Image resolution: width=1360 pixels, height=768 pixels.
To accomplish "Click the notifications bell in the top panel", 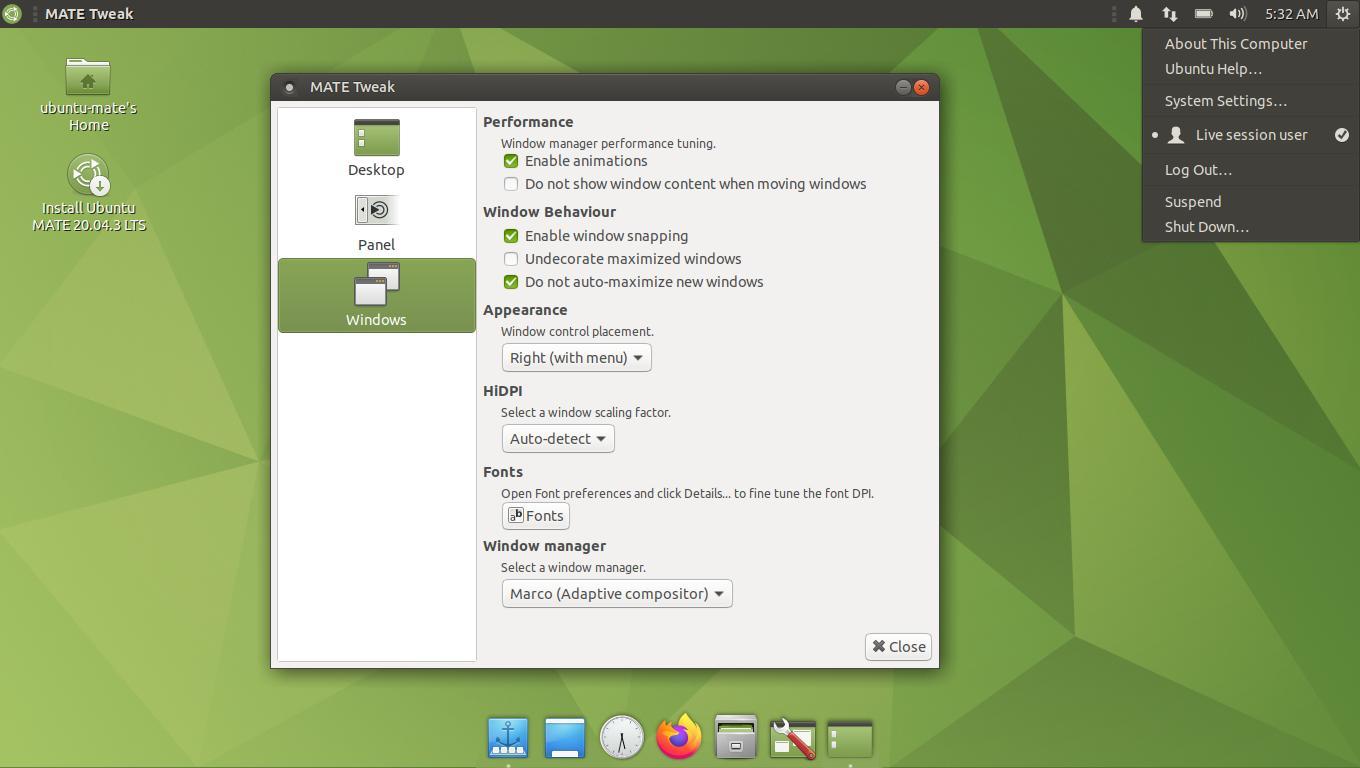I will (1135, 13).
